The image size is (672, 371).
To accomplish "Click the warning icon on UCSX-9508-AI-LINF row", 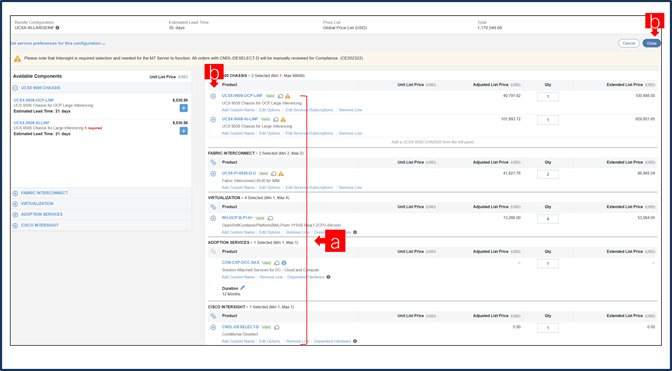I will [x=283, y=119].
